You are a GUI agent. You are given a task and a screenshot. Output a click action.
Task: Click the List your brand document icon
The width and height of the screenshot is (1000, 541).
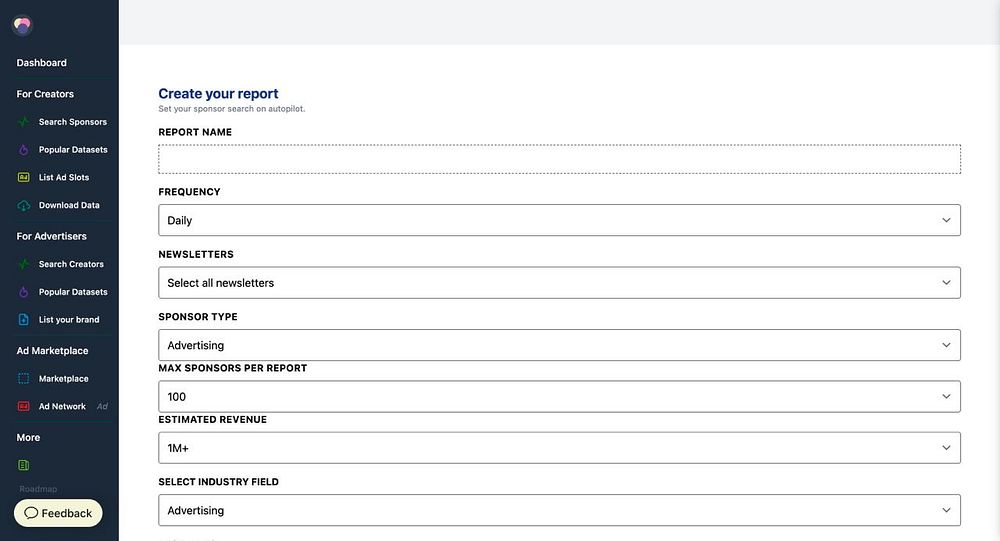point(24,320)
